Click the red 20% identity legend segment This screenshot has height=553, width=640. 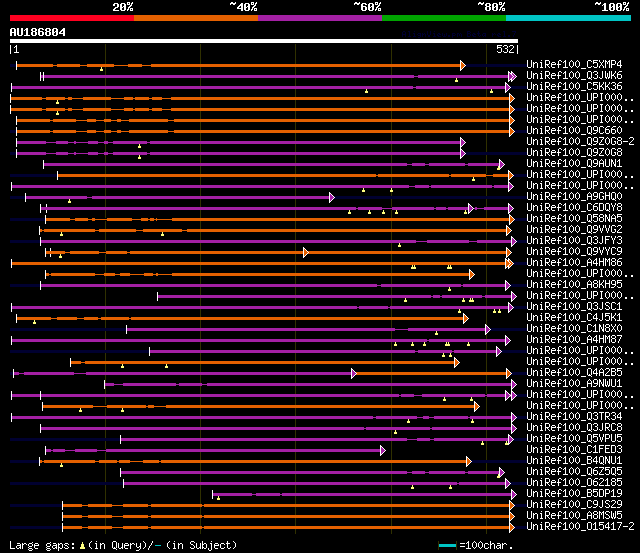(72, 18)
